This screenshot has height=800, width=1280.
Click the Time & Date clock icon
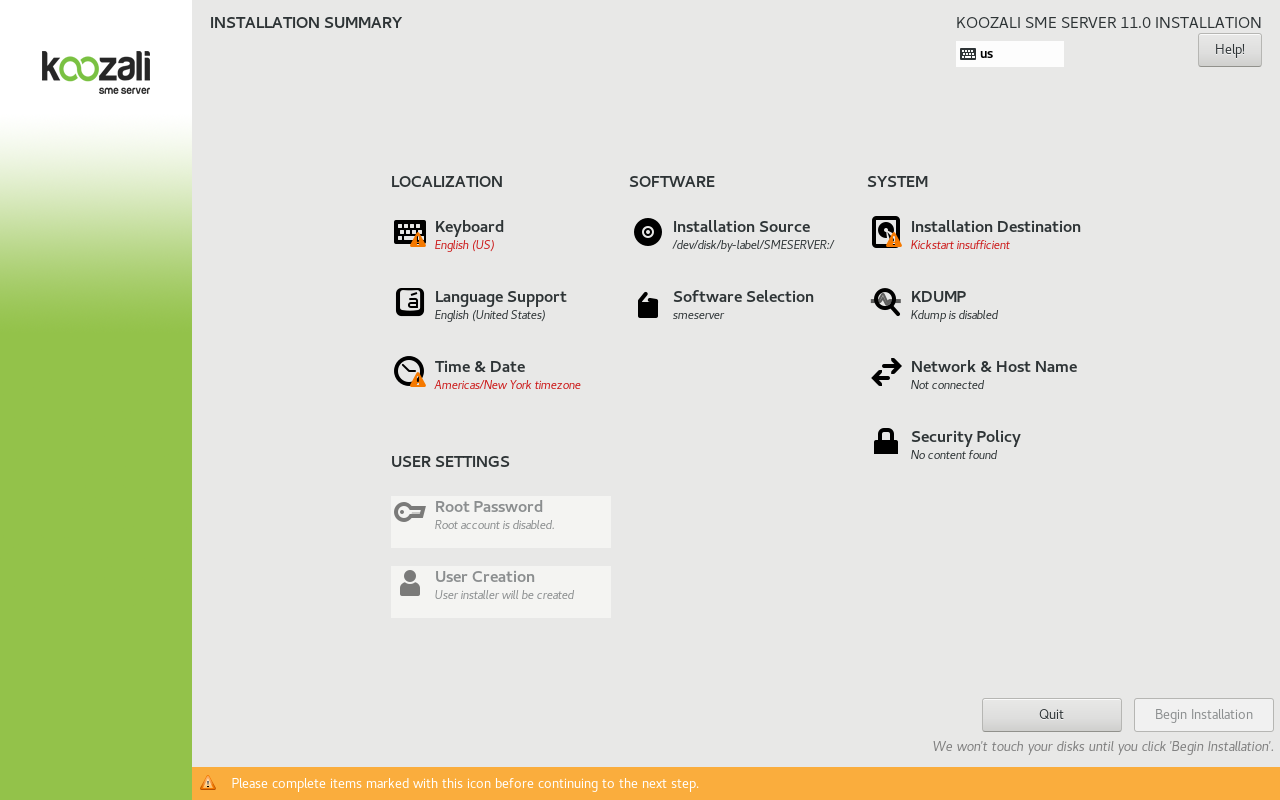[410, 372]
